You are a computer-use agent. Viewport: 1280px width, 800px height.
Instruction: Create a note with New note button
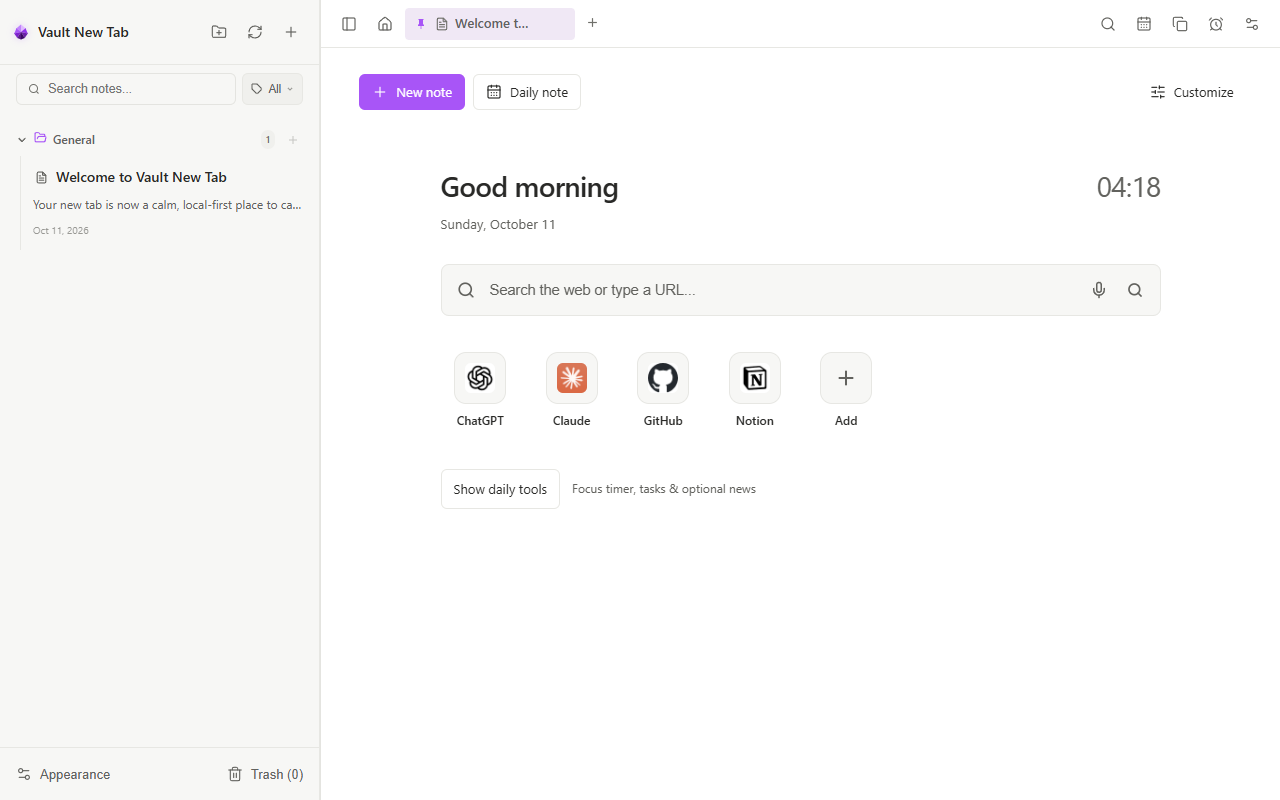pyautogui.click(x=412, y=92)
